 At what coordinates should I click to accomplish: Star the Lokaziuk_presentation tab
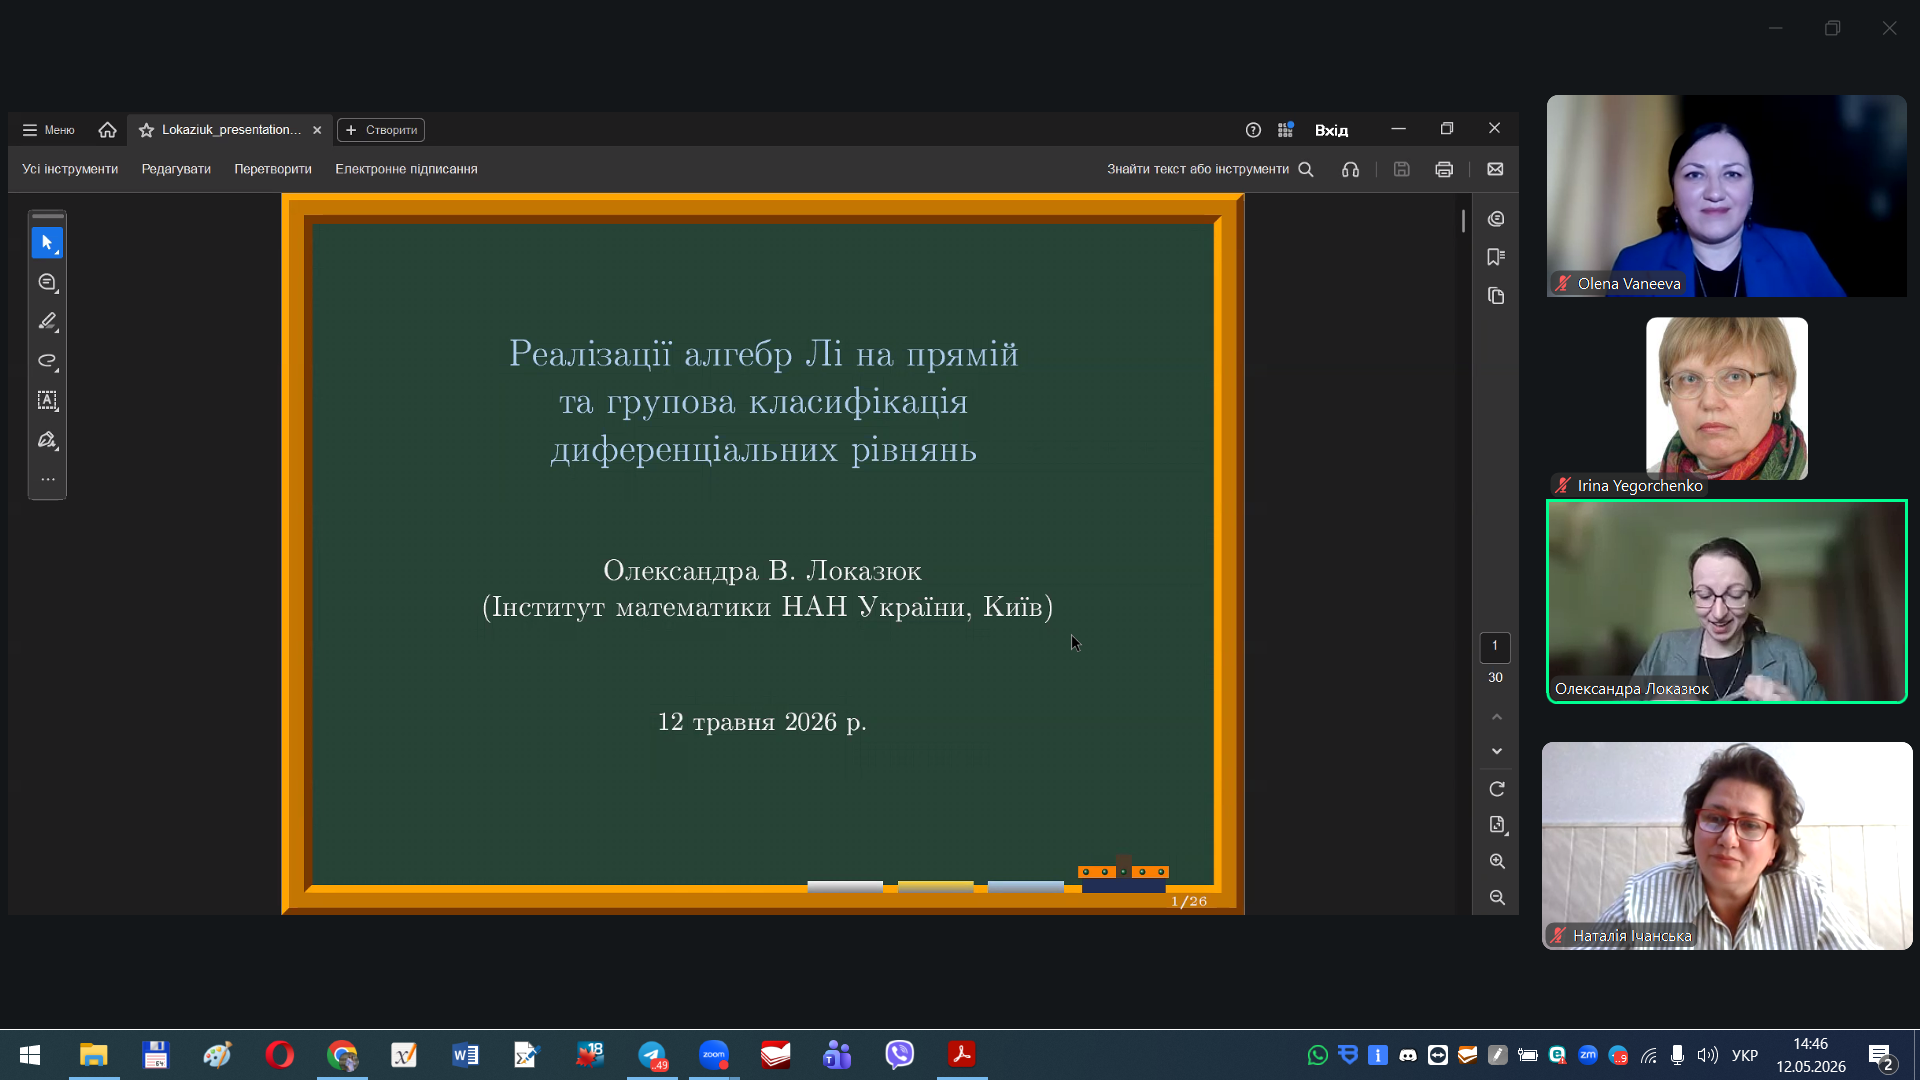click(146, 130)
